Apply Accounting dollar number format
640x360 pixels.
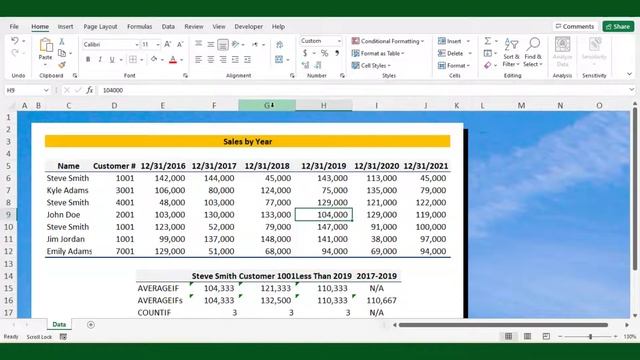(x=305, y=53)
